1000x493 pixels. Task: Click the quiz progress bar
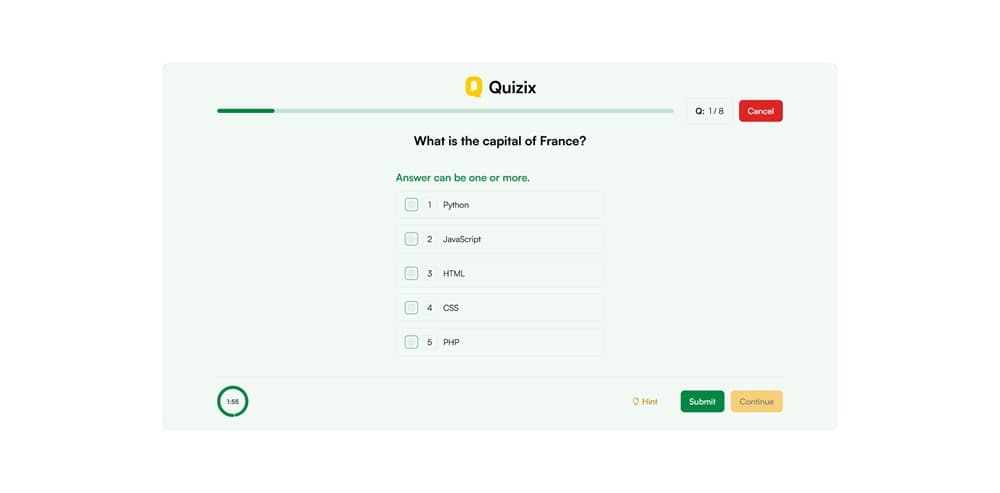[445, 111]
